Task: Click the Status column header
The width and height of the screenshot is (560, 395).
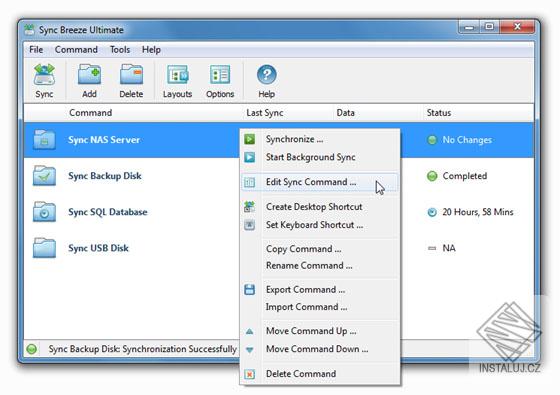Action: 439,113
